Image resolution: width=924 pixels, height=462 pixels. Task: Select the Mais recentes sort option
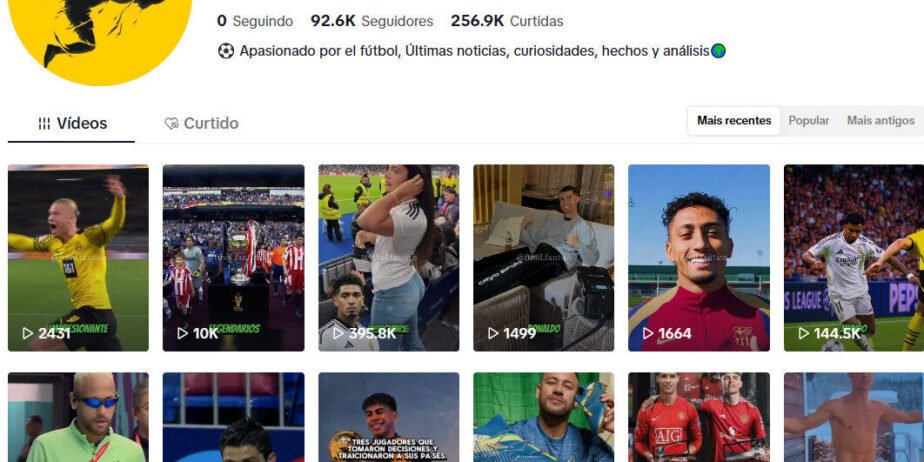pos(734,120)
